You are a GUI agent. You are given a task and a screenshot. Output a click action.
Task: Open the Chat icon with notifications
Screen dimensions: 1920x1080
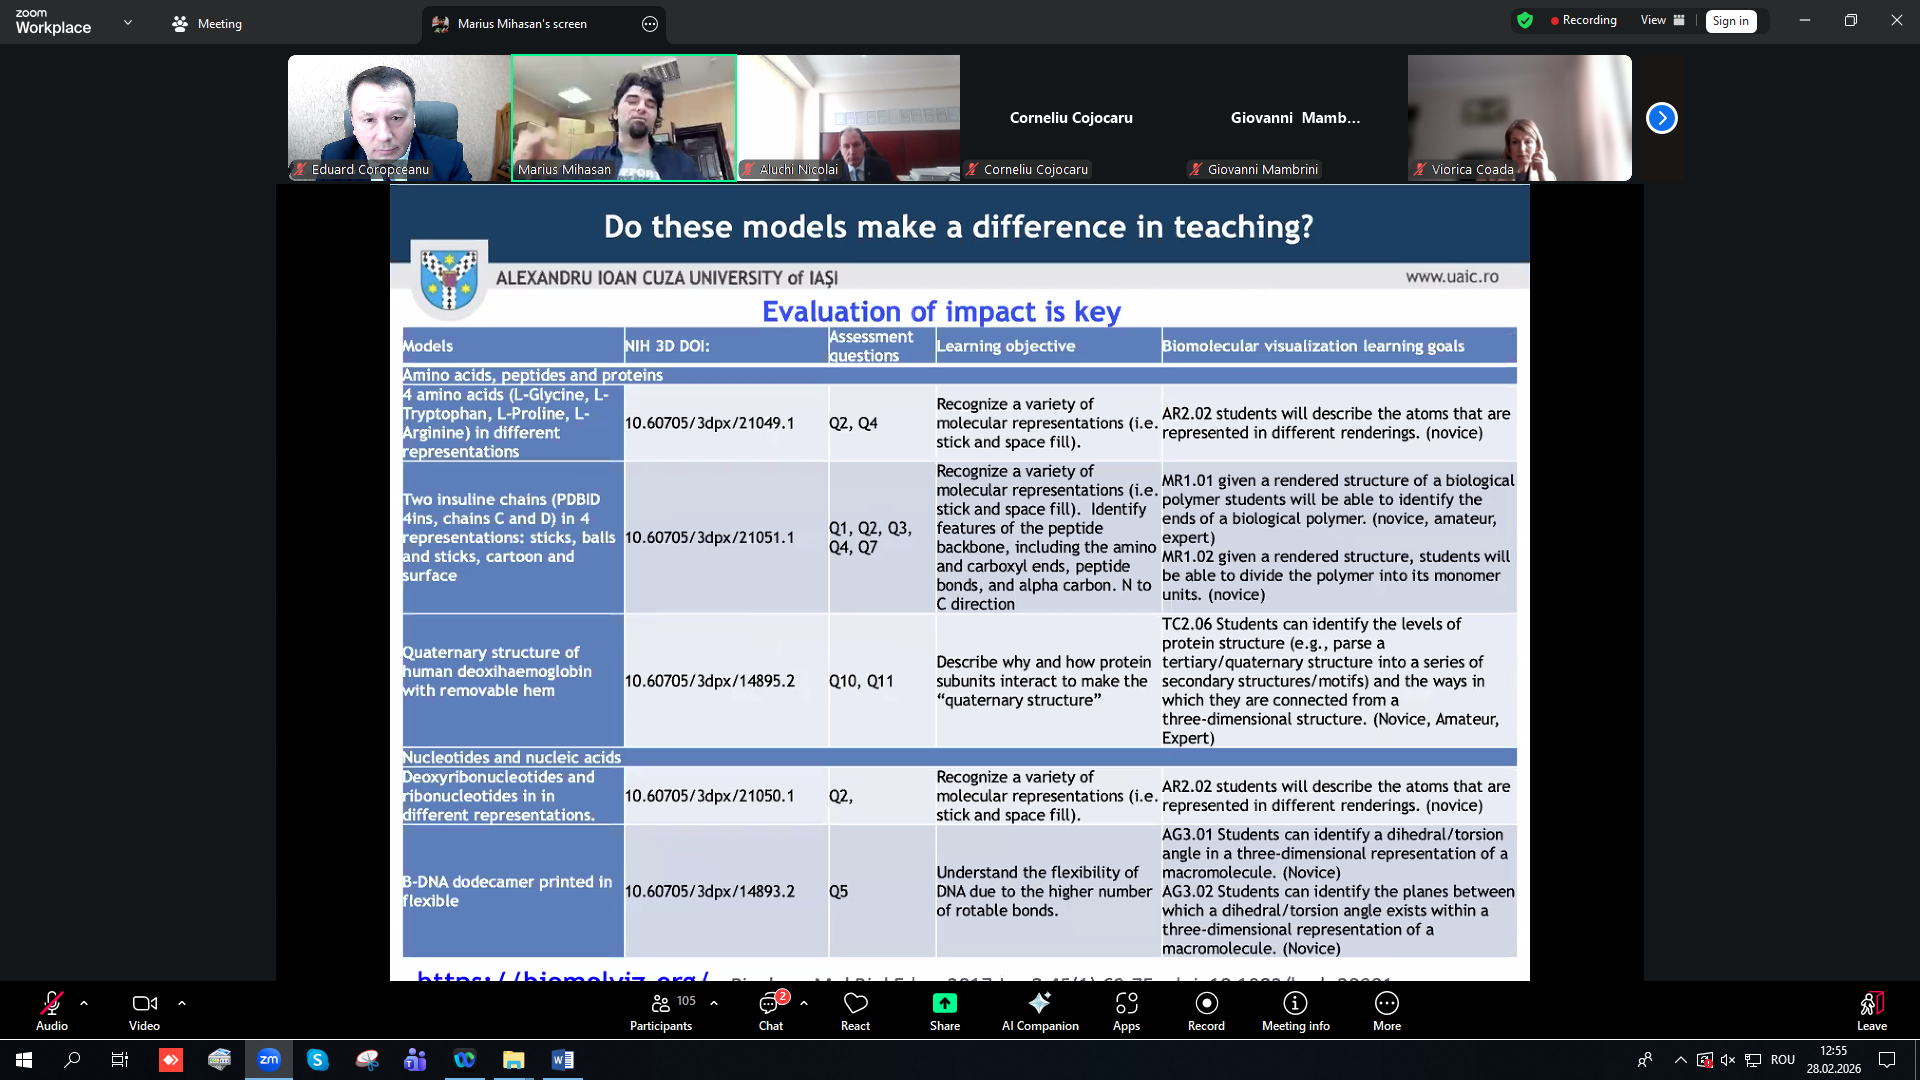coord(770,1003)
